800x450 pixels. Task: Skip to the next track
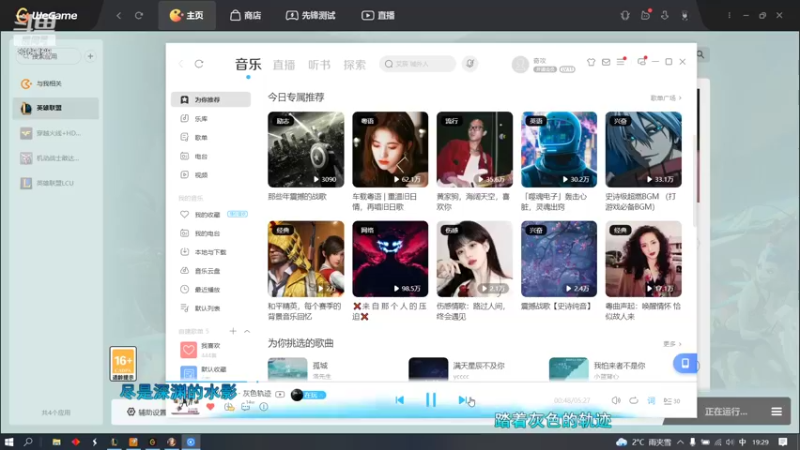tap(462, 400)
